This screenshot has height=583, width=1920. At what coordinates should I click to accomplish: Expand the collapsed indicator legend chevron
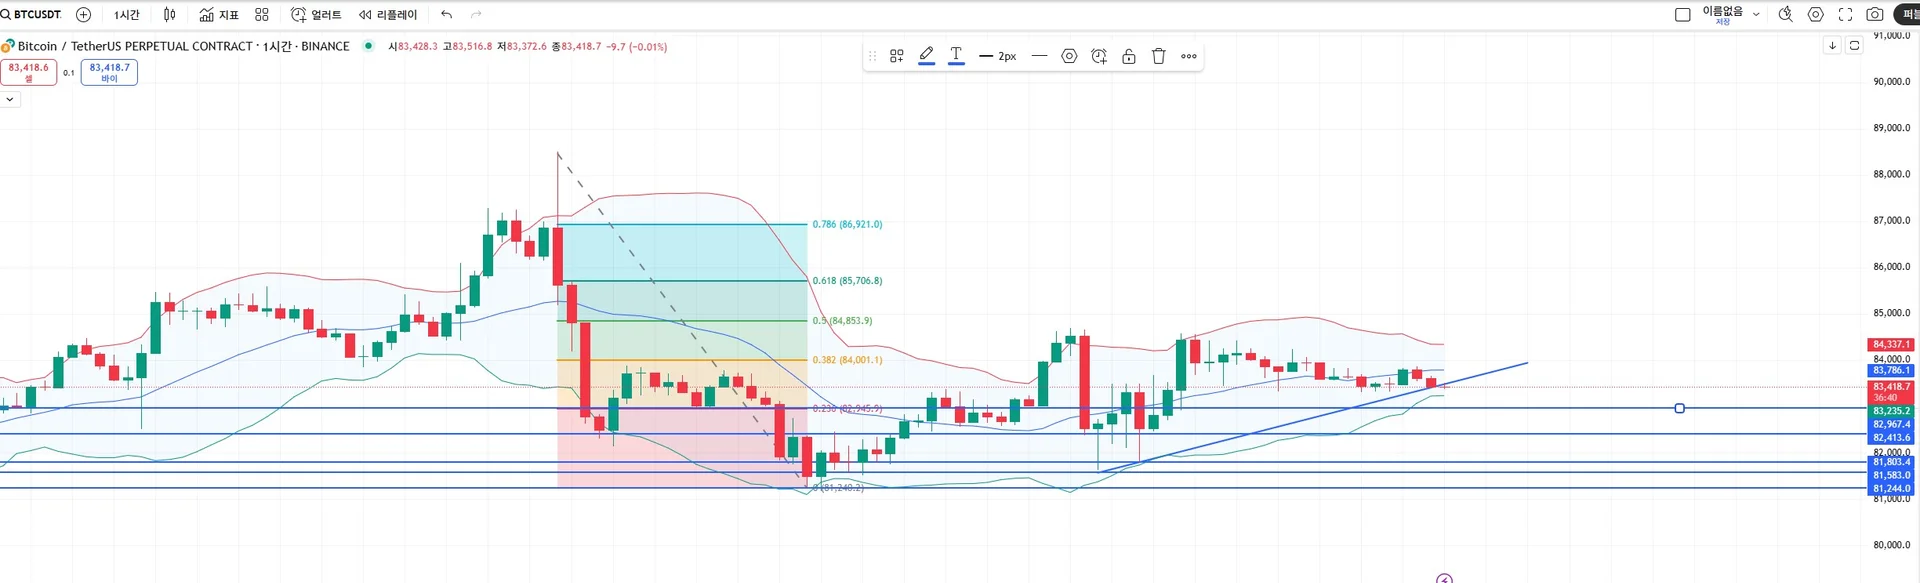pos(9,99)
